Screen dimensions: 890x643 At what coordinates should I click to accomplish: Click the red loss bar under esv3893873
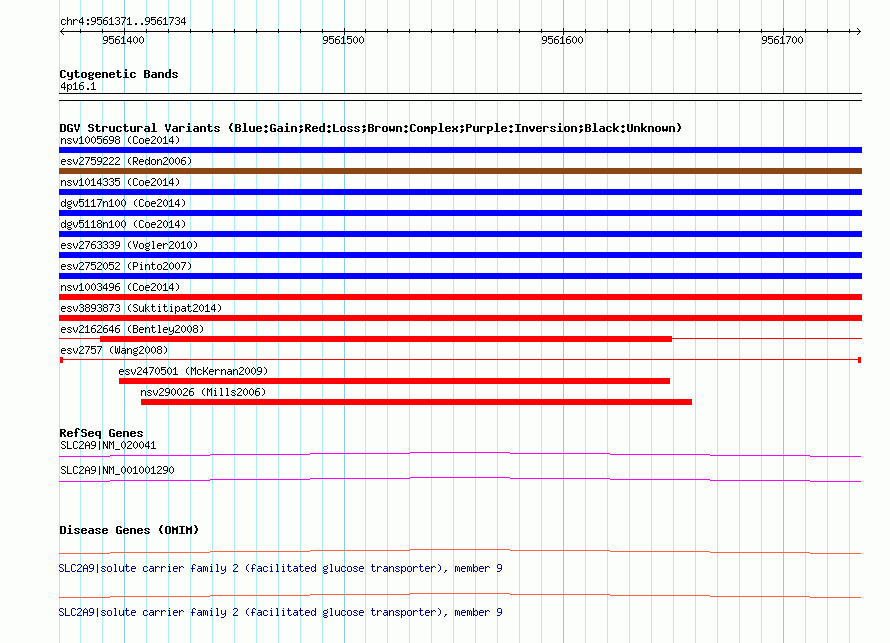point(460,318)
